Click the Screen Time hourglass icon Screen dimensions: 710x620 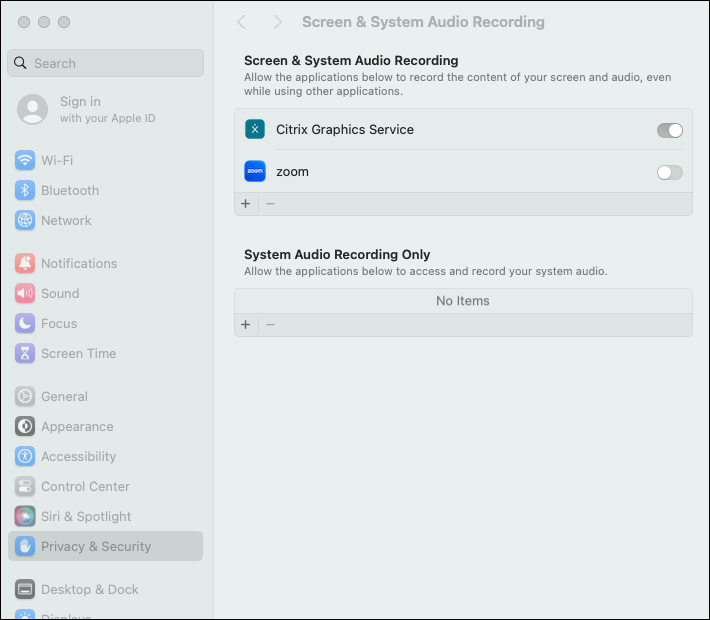coord(25,353)
